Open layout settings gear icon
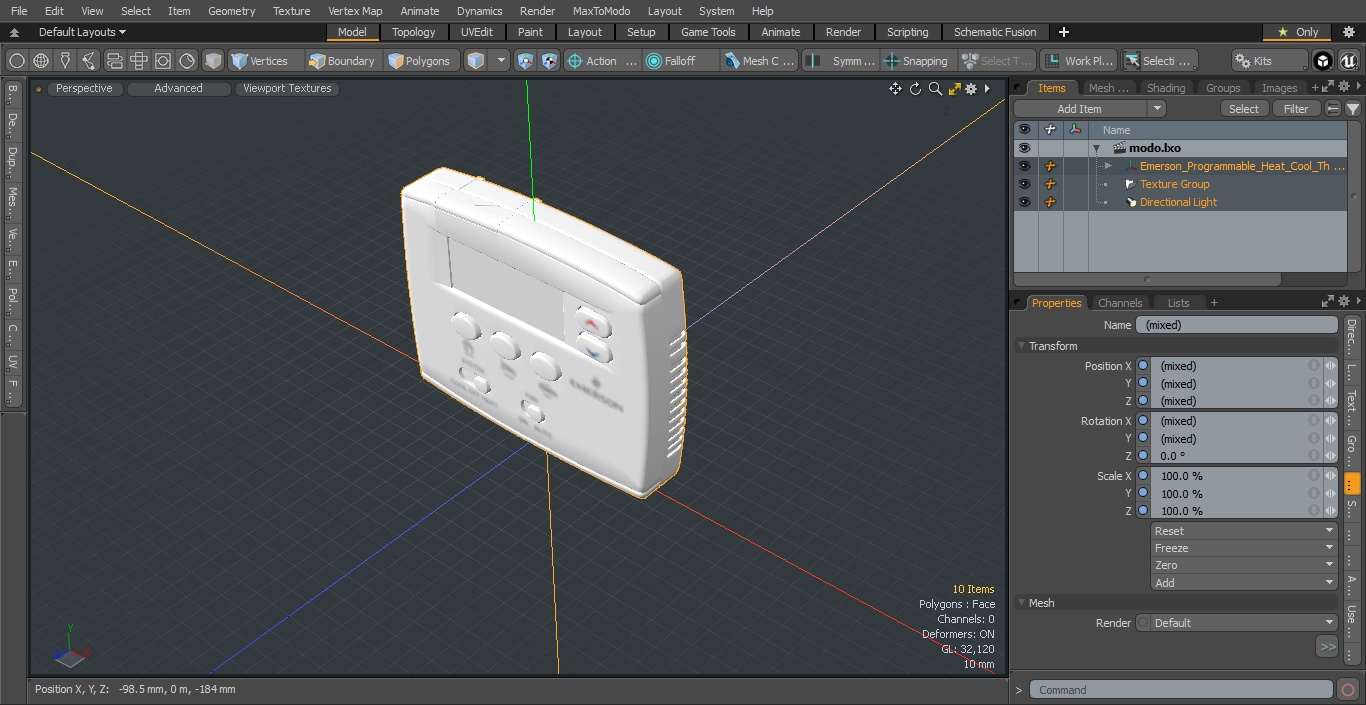 click(1348, 32)
